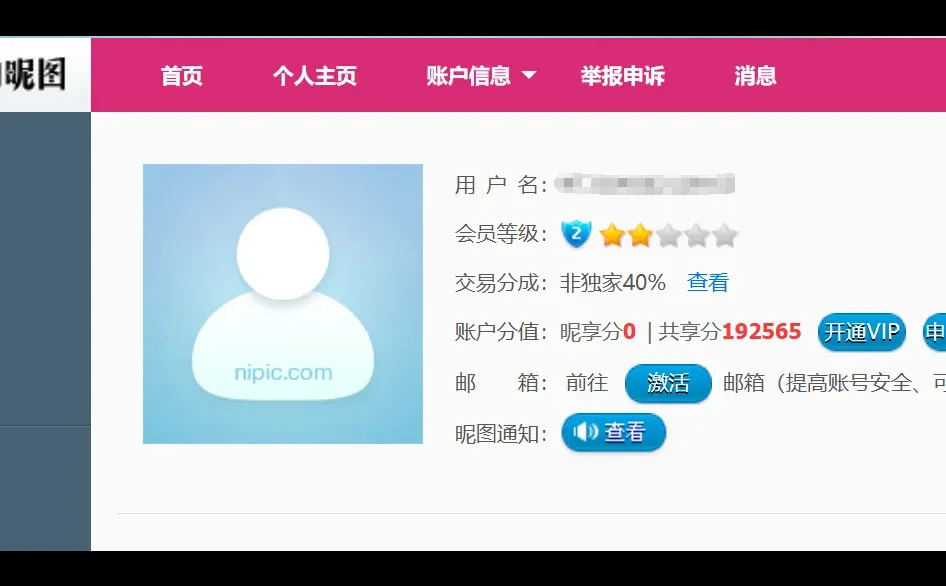This screenshot has width=946, height=586.
Task: Click the second gold star rating icon
Action: pyautogui.click(x=641, y=233)
